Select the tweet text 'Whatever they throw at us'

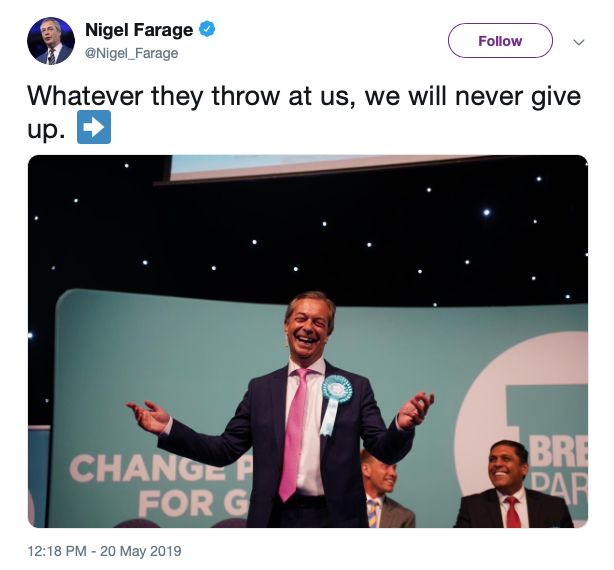188,96
